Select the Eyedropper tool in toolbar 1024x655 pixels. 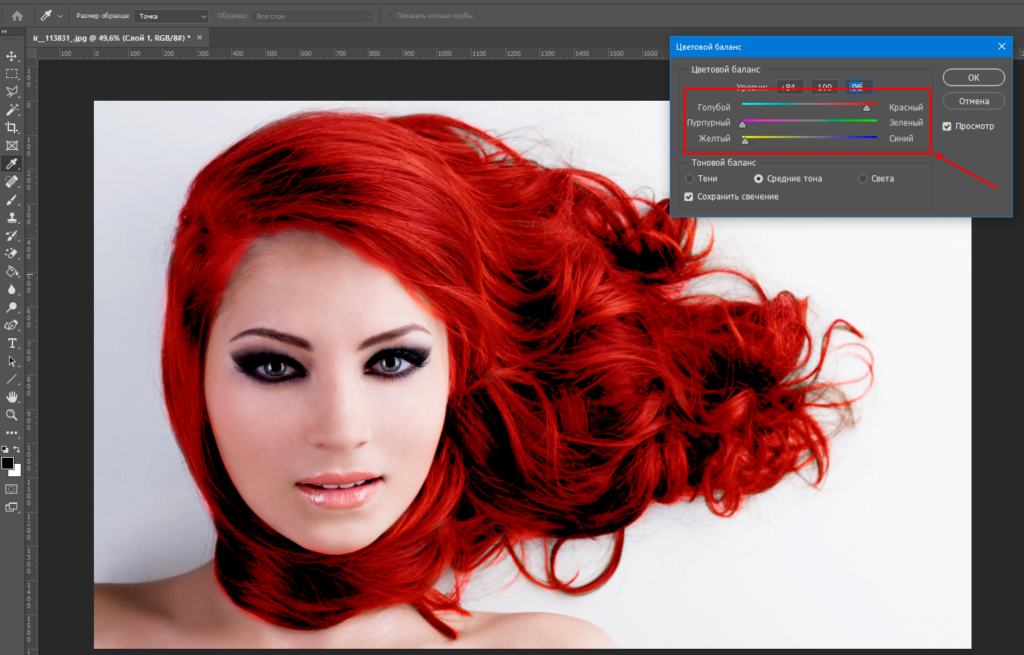12,163
